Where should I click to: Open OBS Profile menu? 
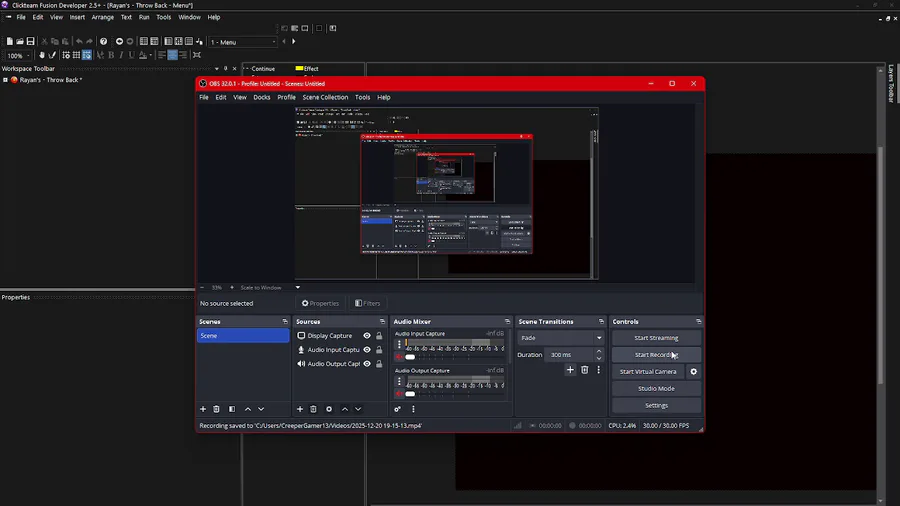pyautogui.click(x=286, y=97)
